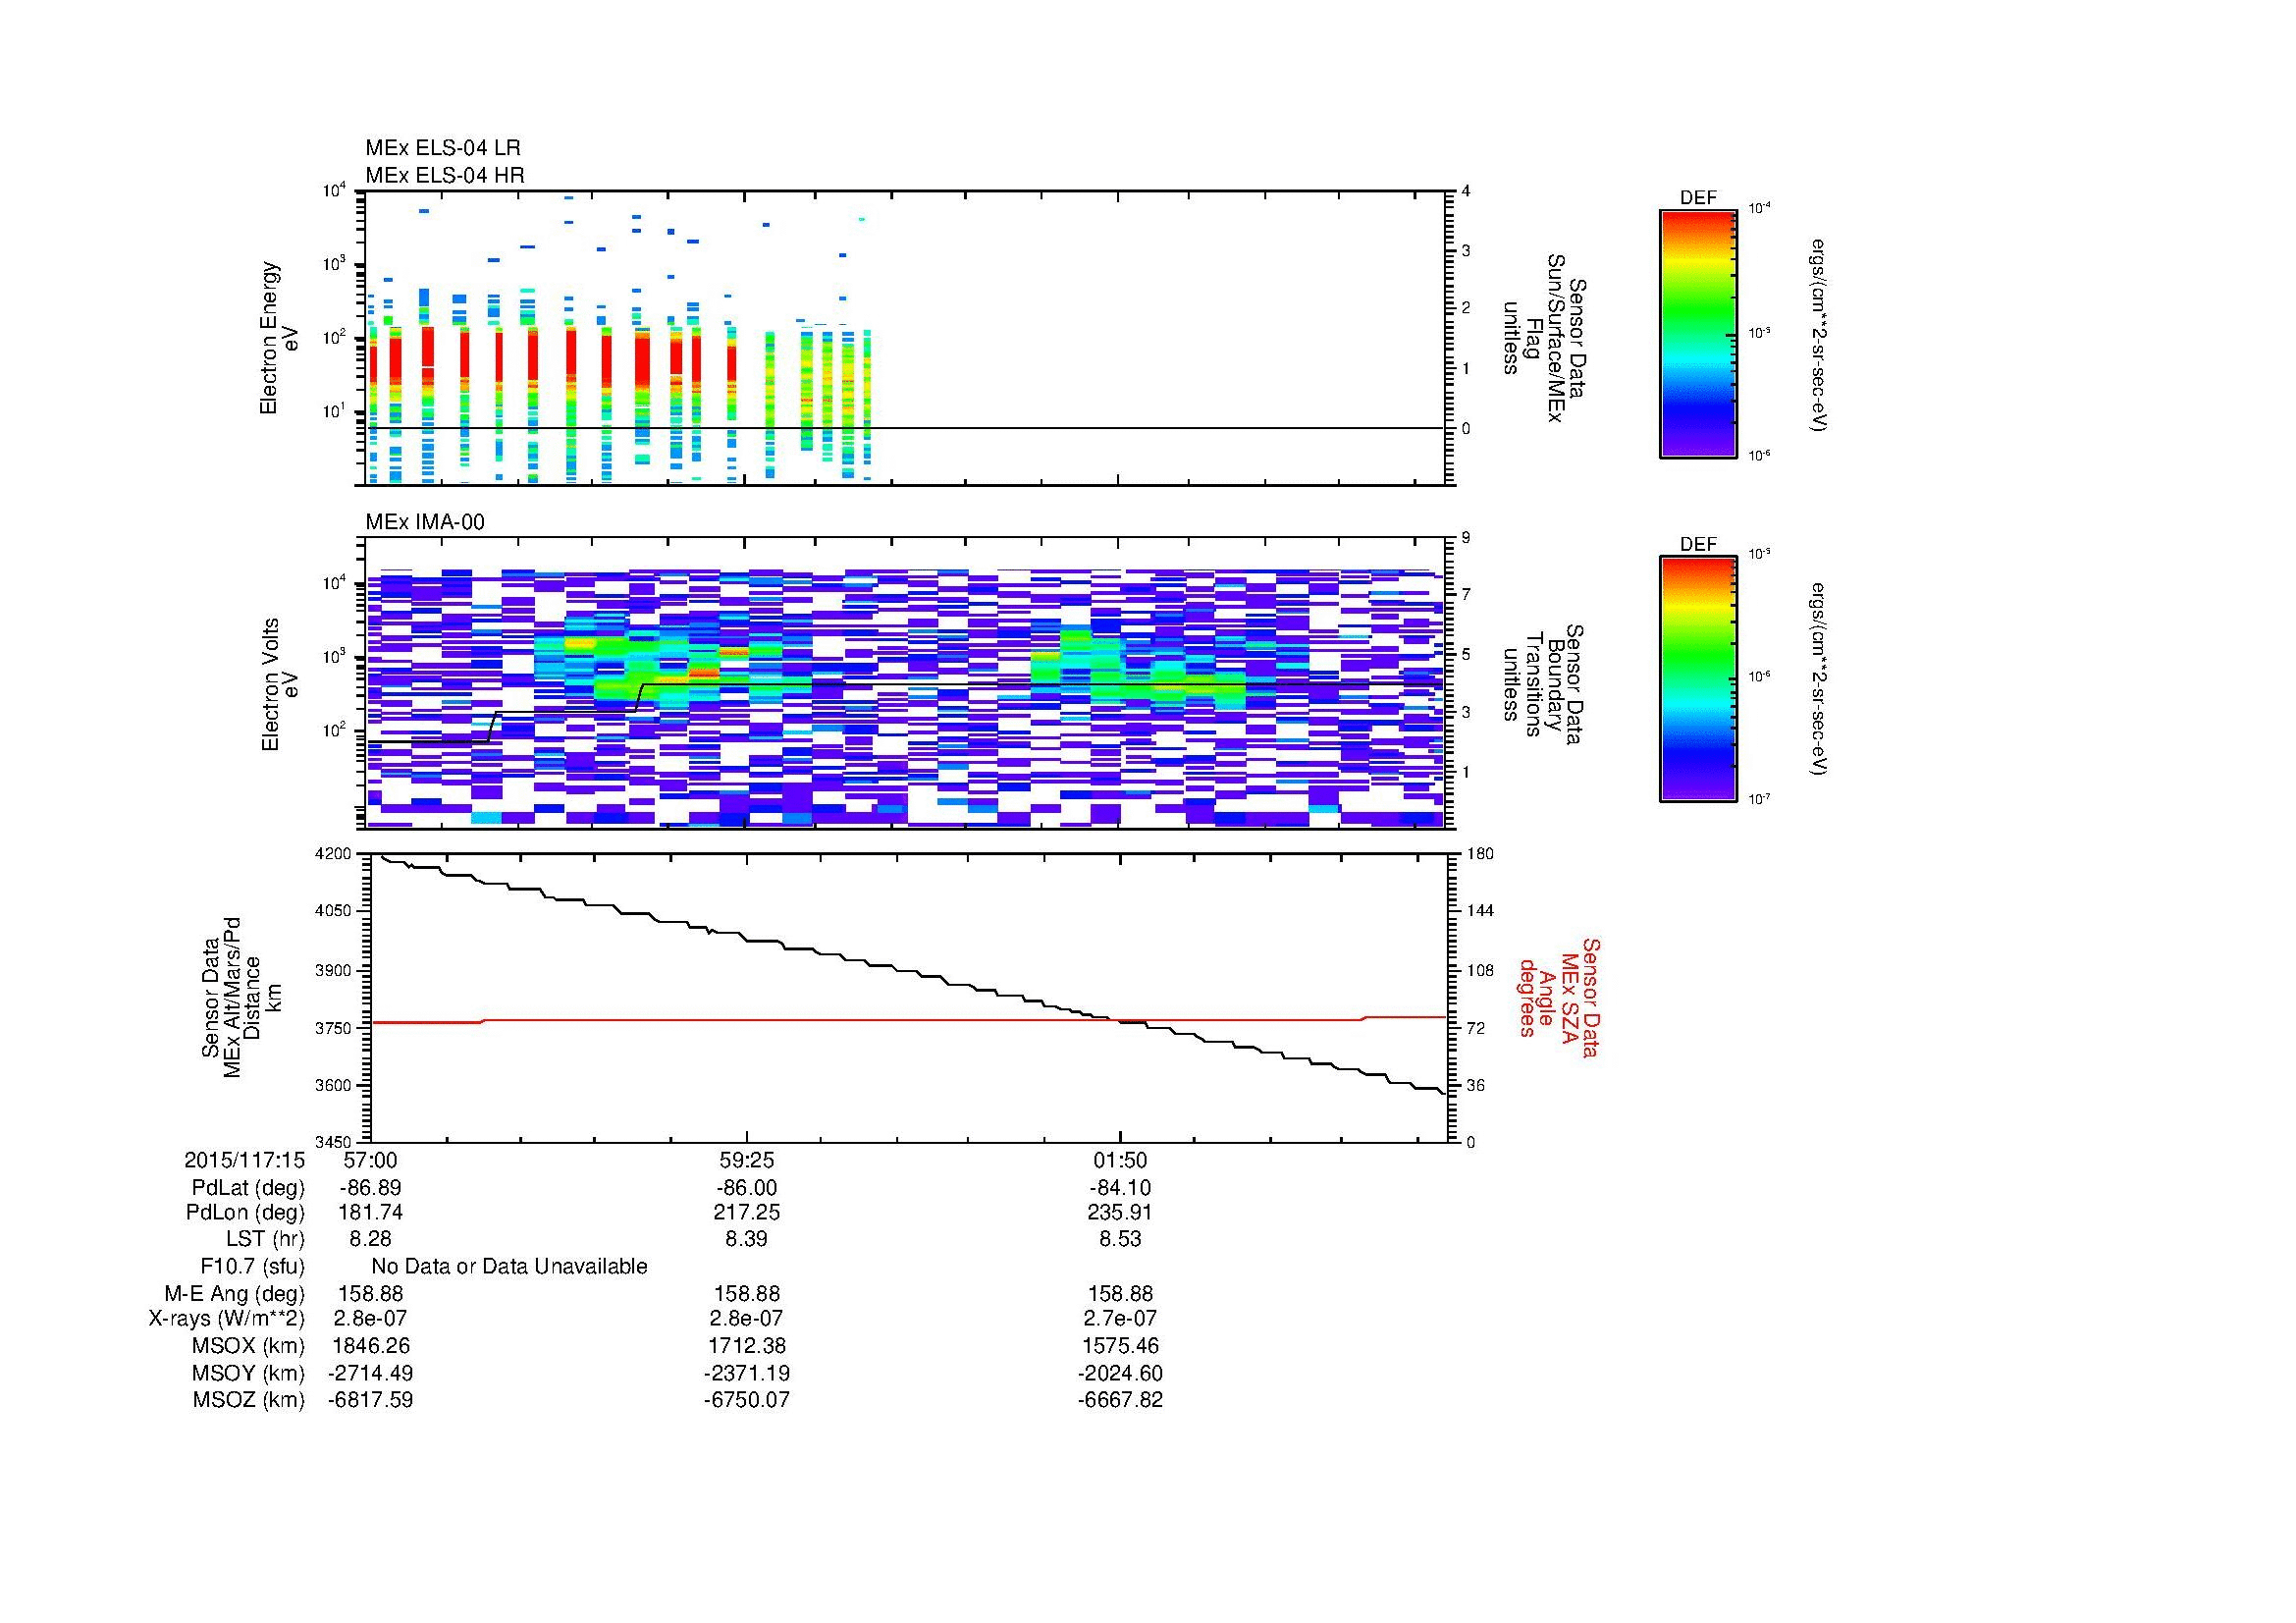Viewport: 2296px width, 1623px height.
Task: Click the 'MSOX (km)' row label
Action: click(x=248, y=1346)
